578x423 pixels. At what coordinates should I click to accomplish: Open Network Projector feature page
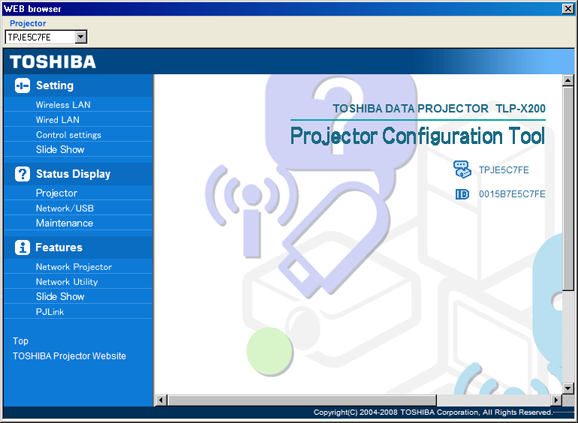click(74, 267)
